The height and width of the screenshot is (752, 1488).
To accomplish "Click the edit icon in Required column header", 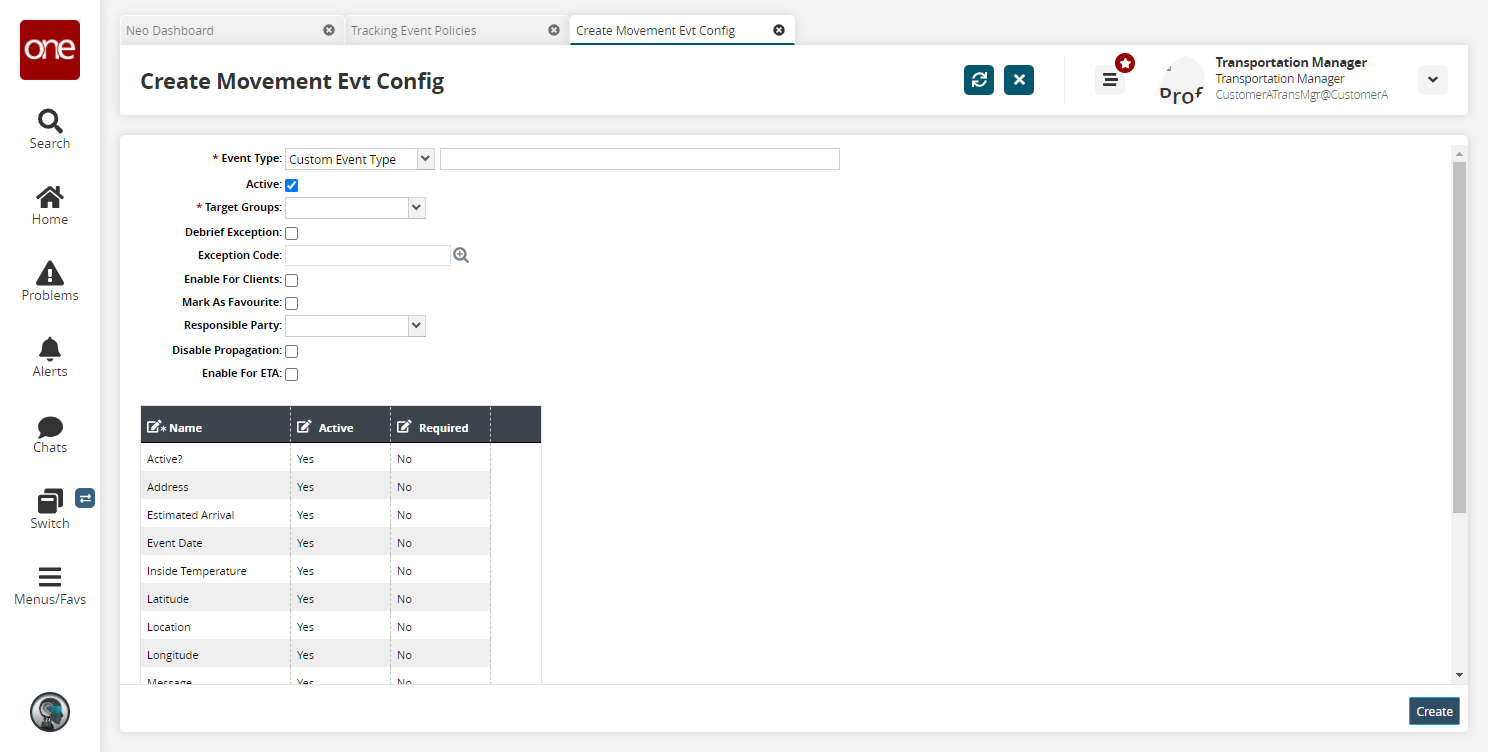I will (404, 427).
